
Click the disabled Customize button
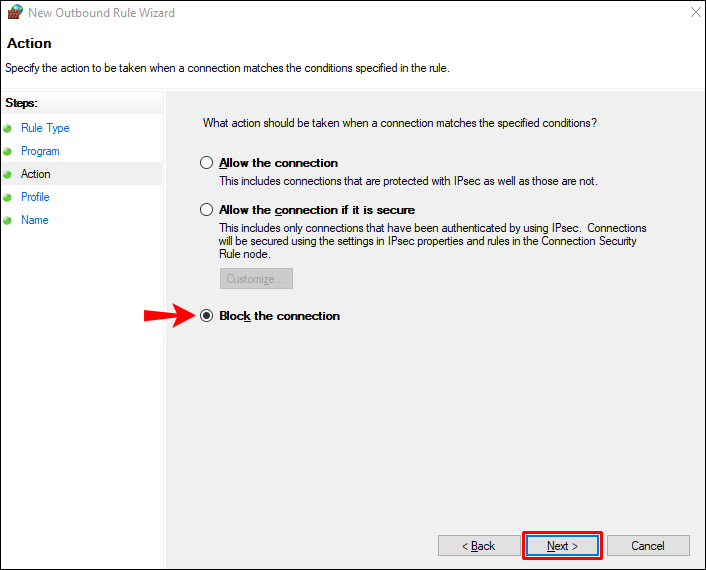[x=256, y=279]
